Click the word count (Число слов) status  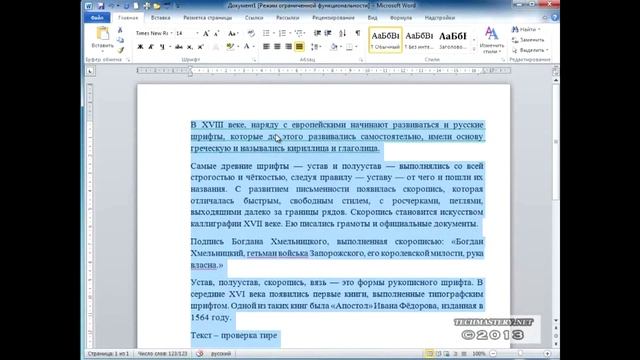click(x=162, y=353)
